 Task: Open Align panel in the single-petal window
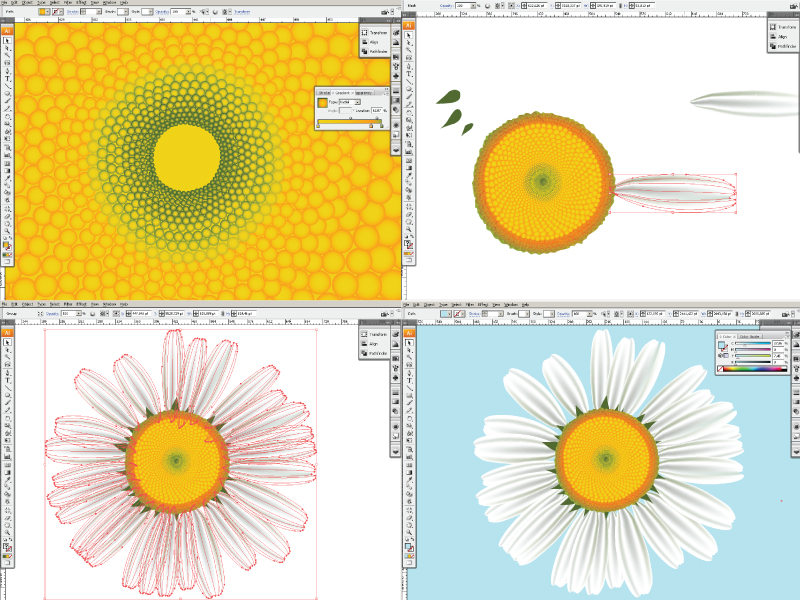(x=782, y=36)
